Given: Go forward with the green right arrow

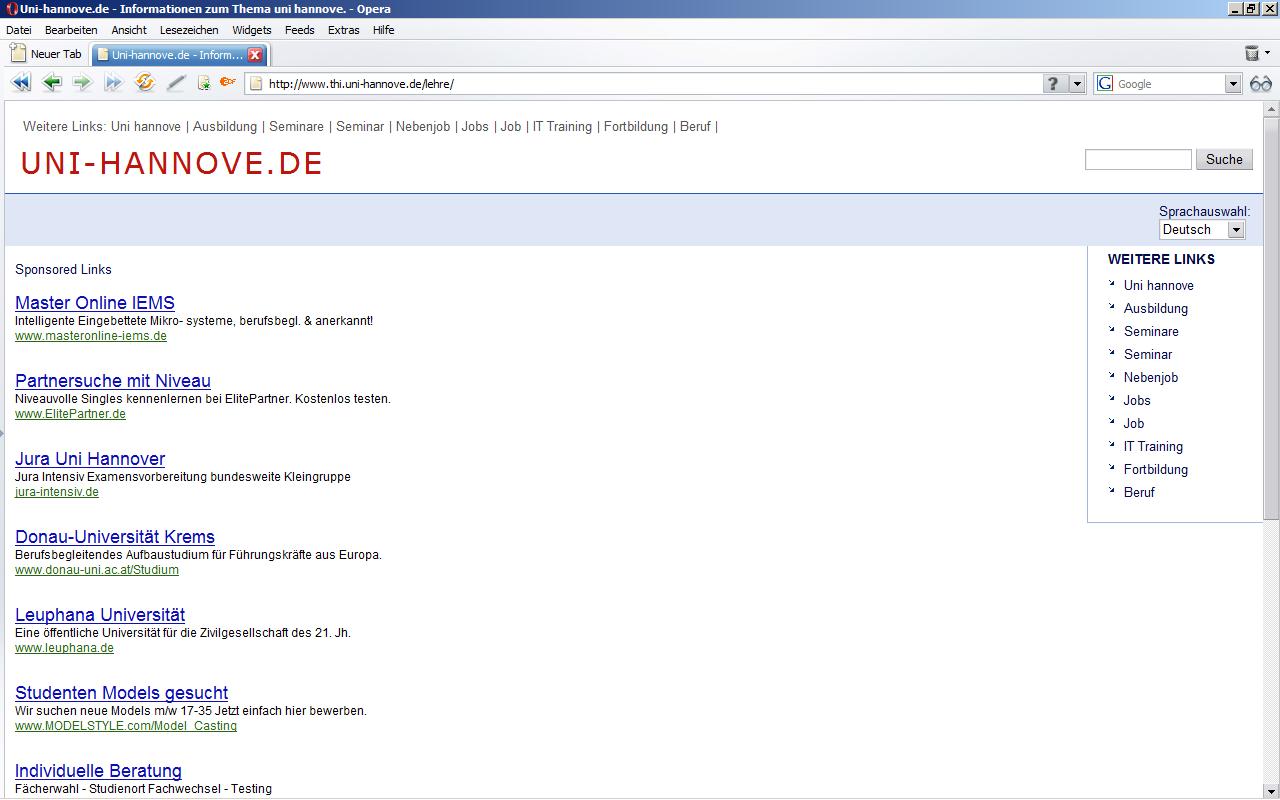Looking at the screenshot, I should (x=82, y=83).
